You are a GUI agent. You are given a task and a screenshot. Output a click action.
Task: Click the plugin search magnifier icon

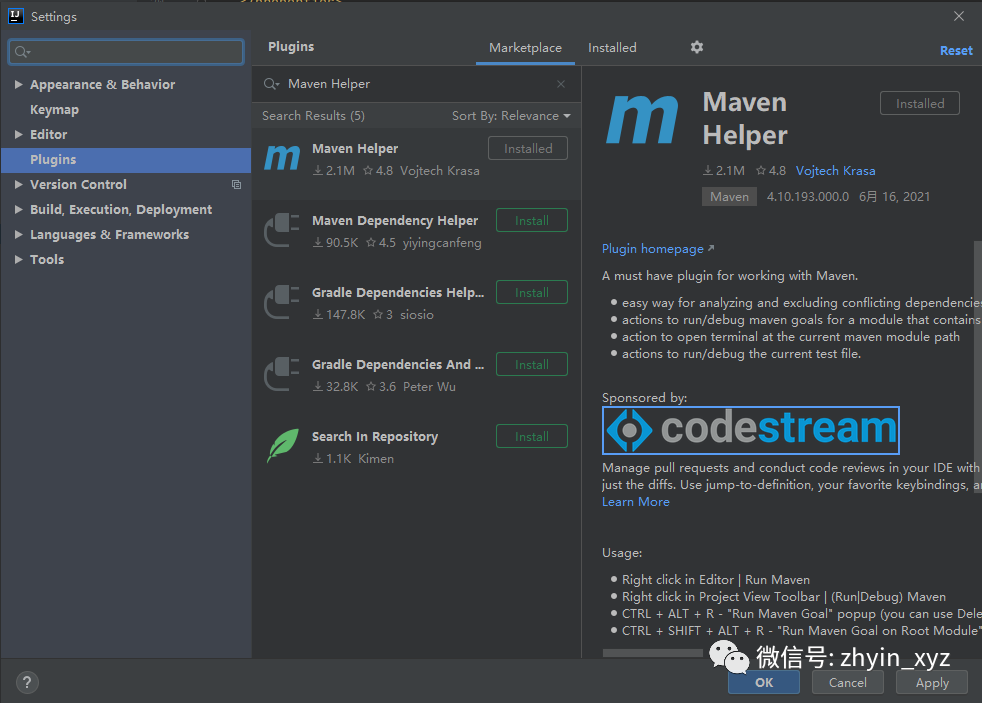271,84
